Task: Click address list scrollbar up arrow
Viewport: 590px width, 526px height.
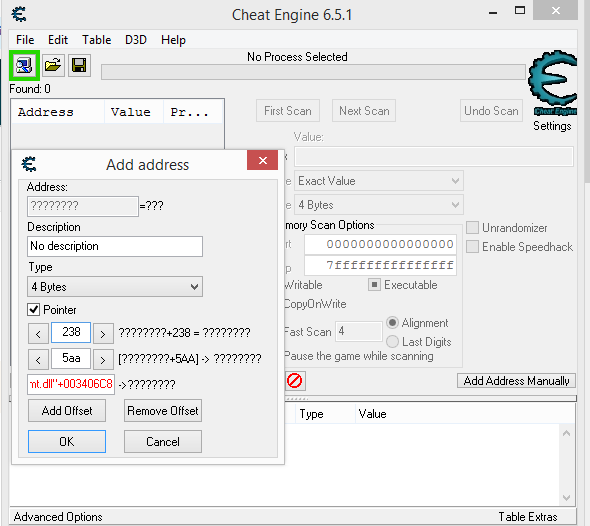Action: tap(567, 433)
